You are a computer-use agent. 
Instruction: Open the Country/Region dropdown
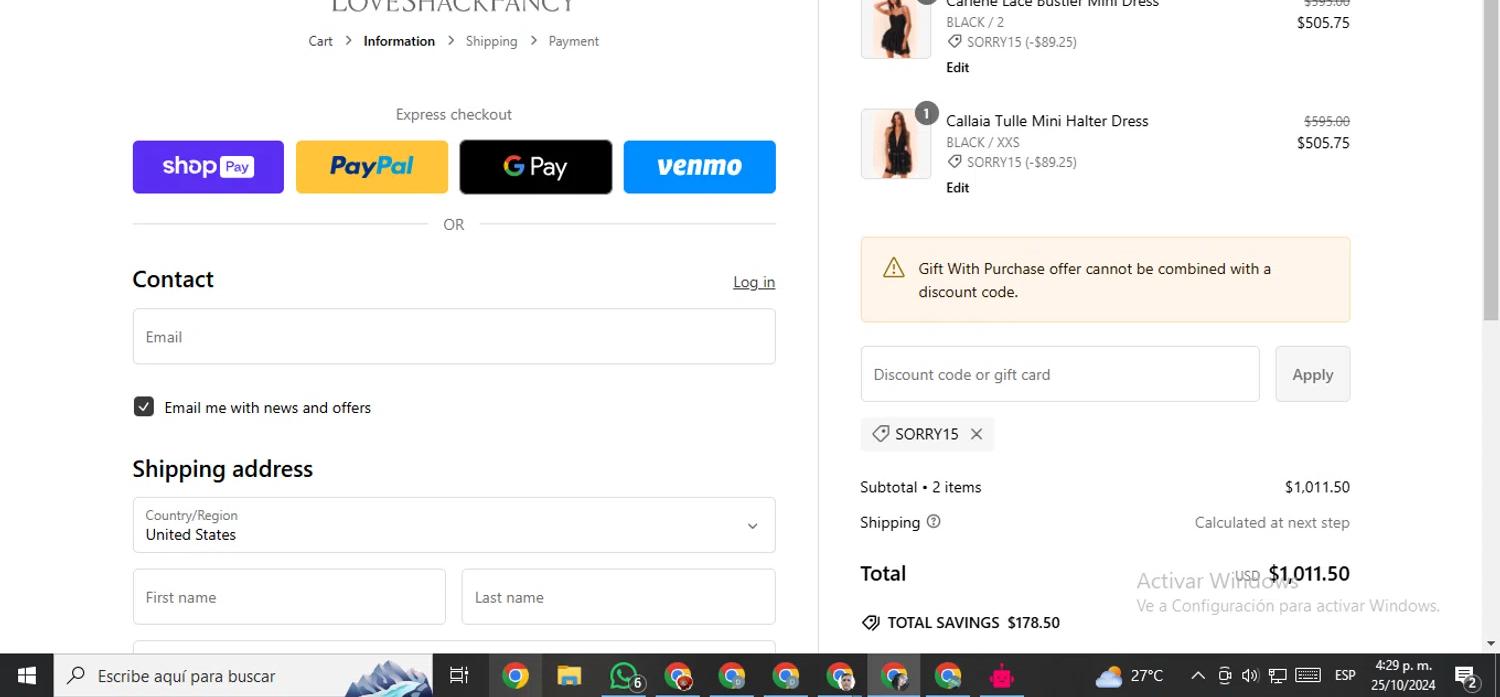(454, 525)
